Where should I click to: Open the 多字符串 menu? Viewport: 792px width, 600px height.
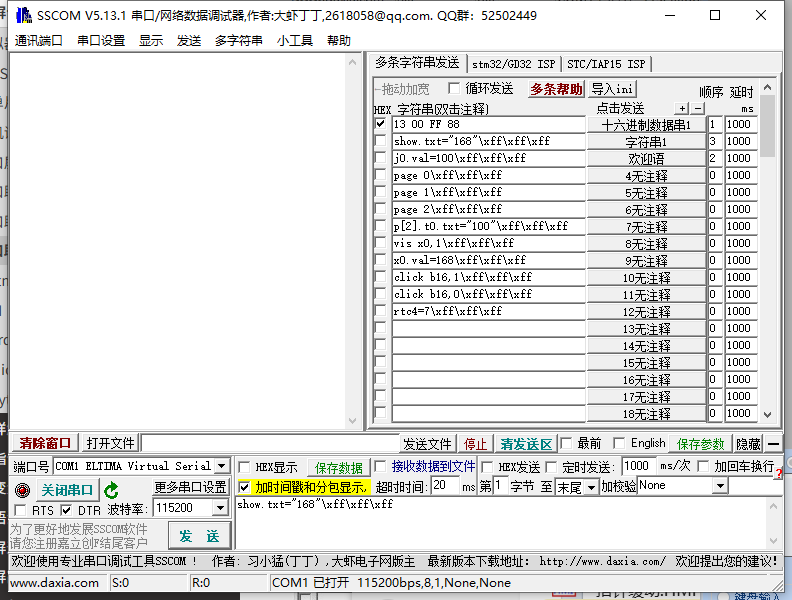point(238,40)
